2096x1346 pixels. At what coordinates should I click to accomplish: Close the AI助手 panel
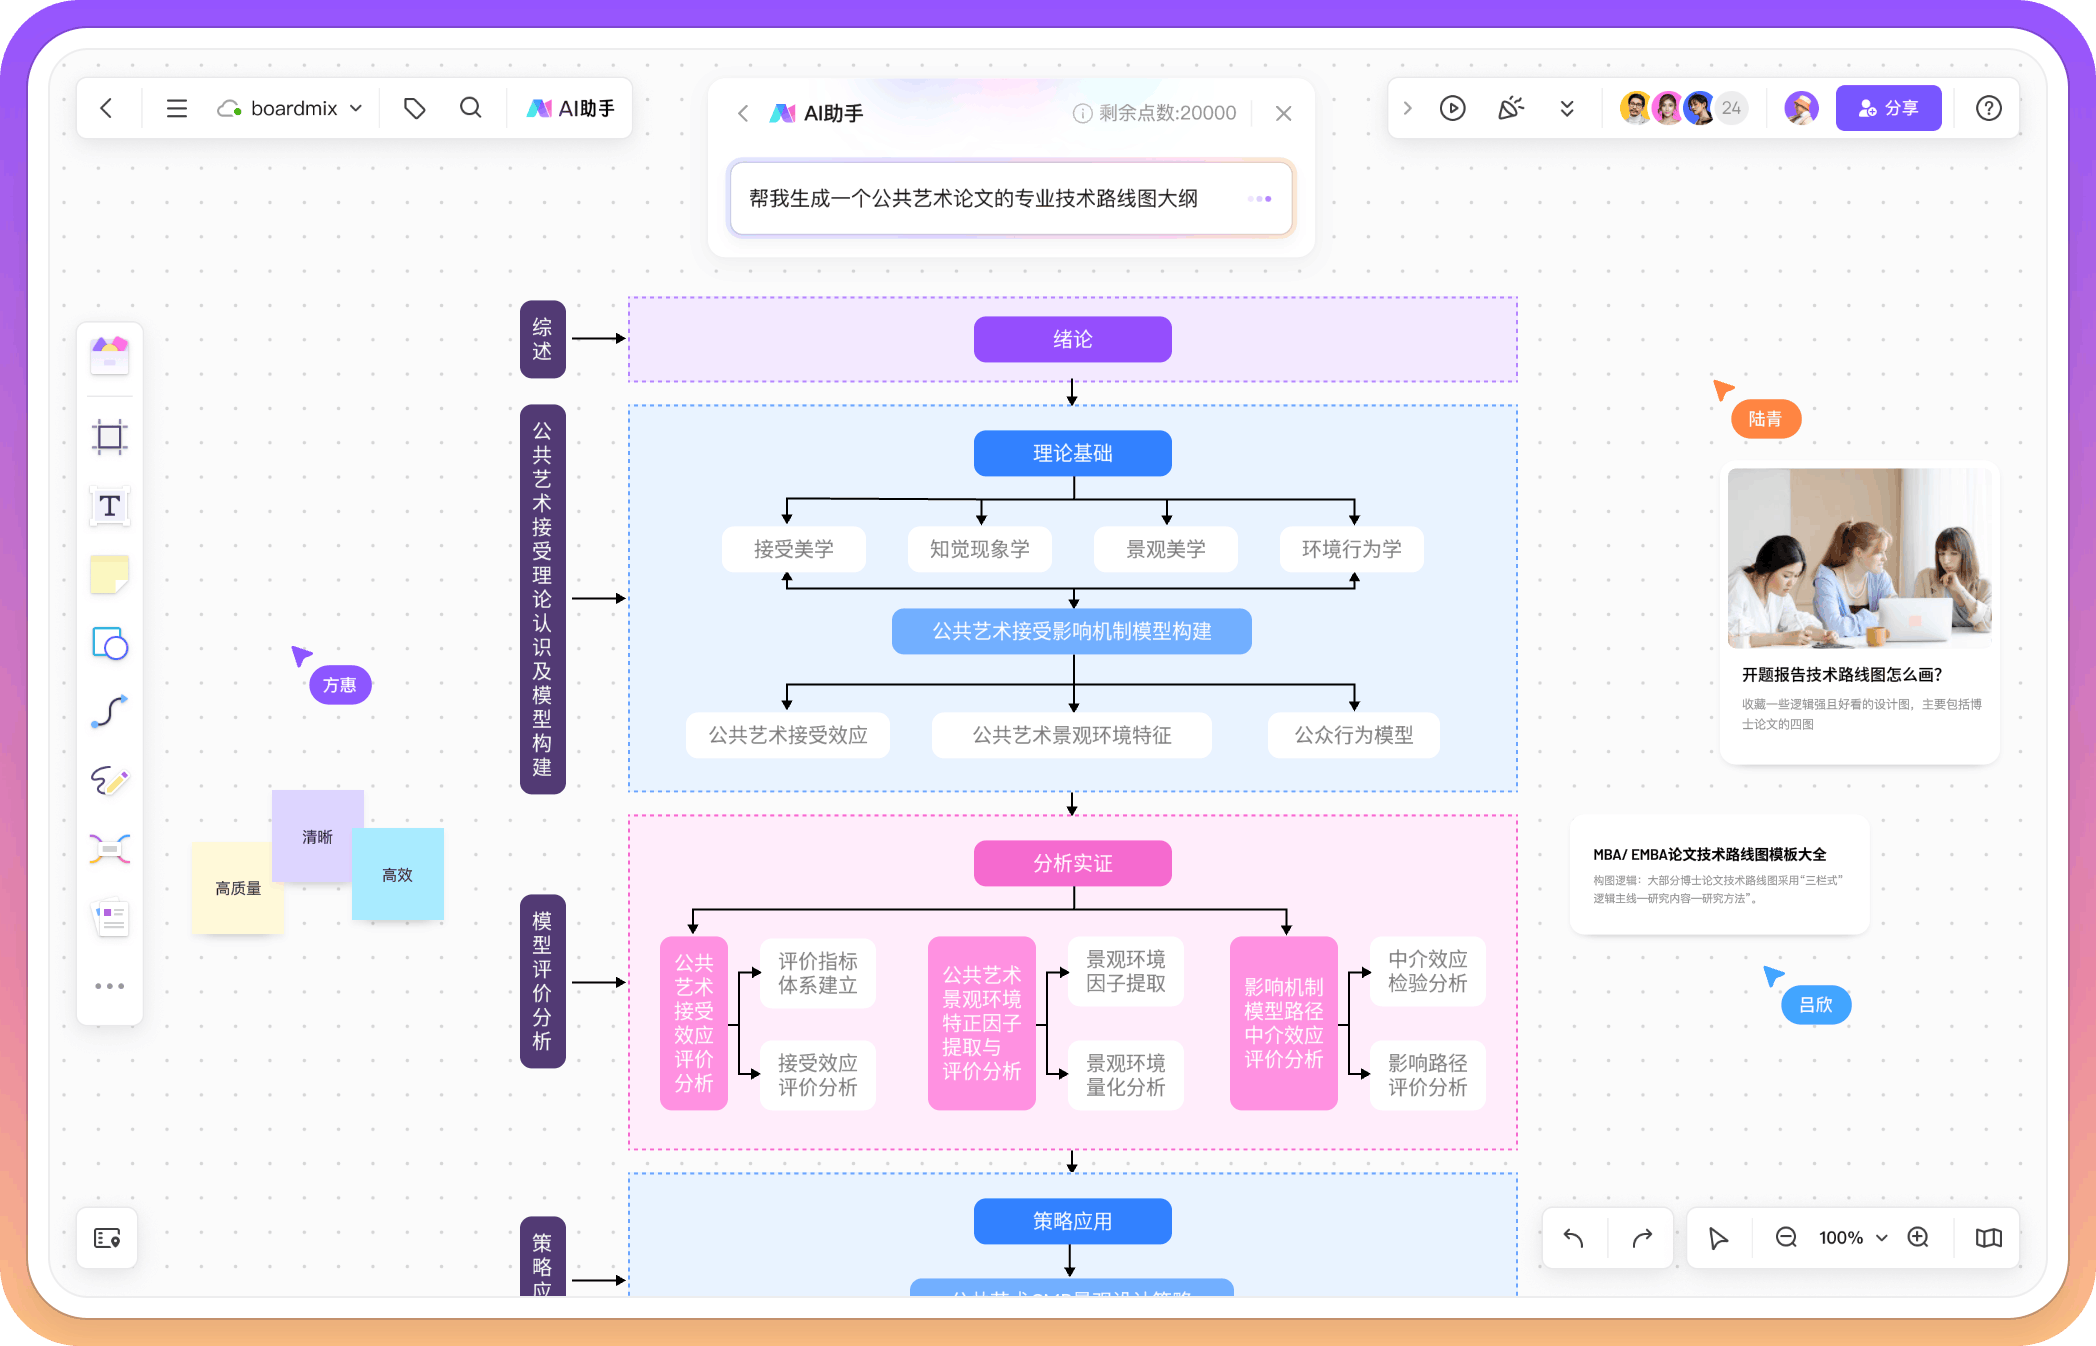(x=1284, y=113)
